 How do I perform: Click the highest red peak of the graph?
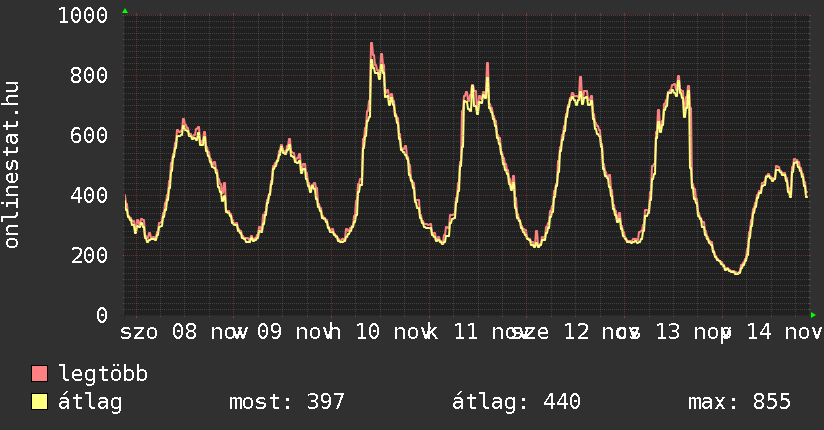coord(371,44)
